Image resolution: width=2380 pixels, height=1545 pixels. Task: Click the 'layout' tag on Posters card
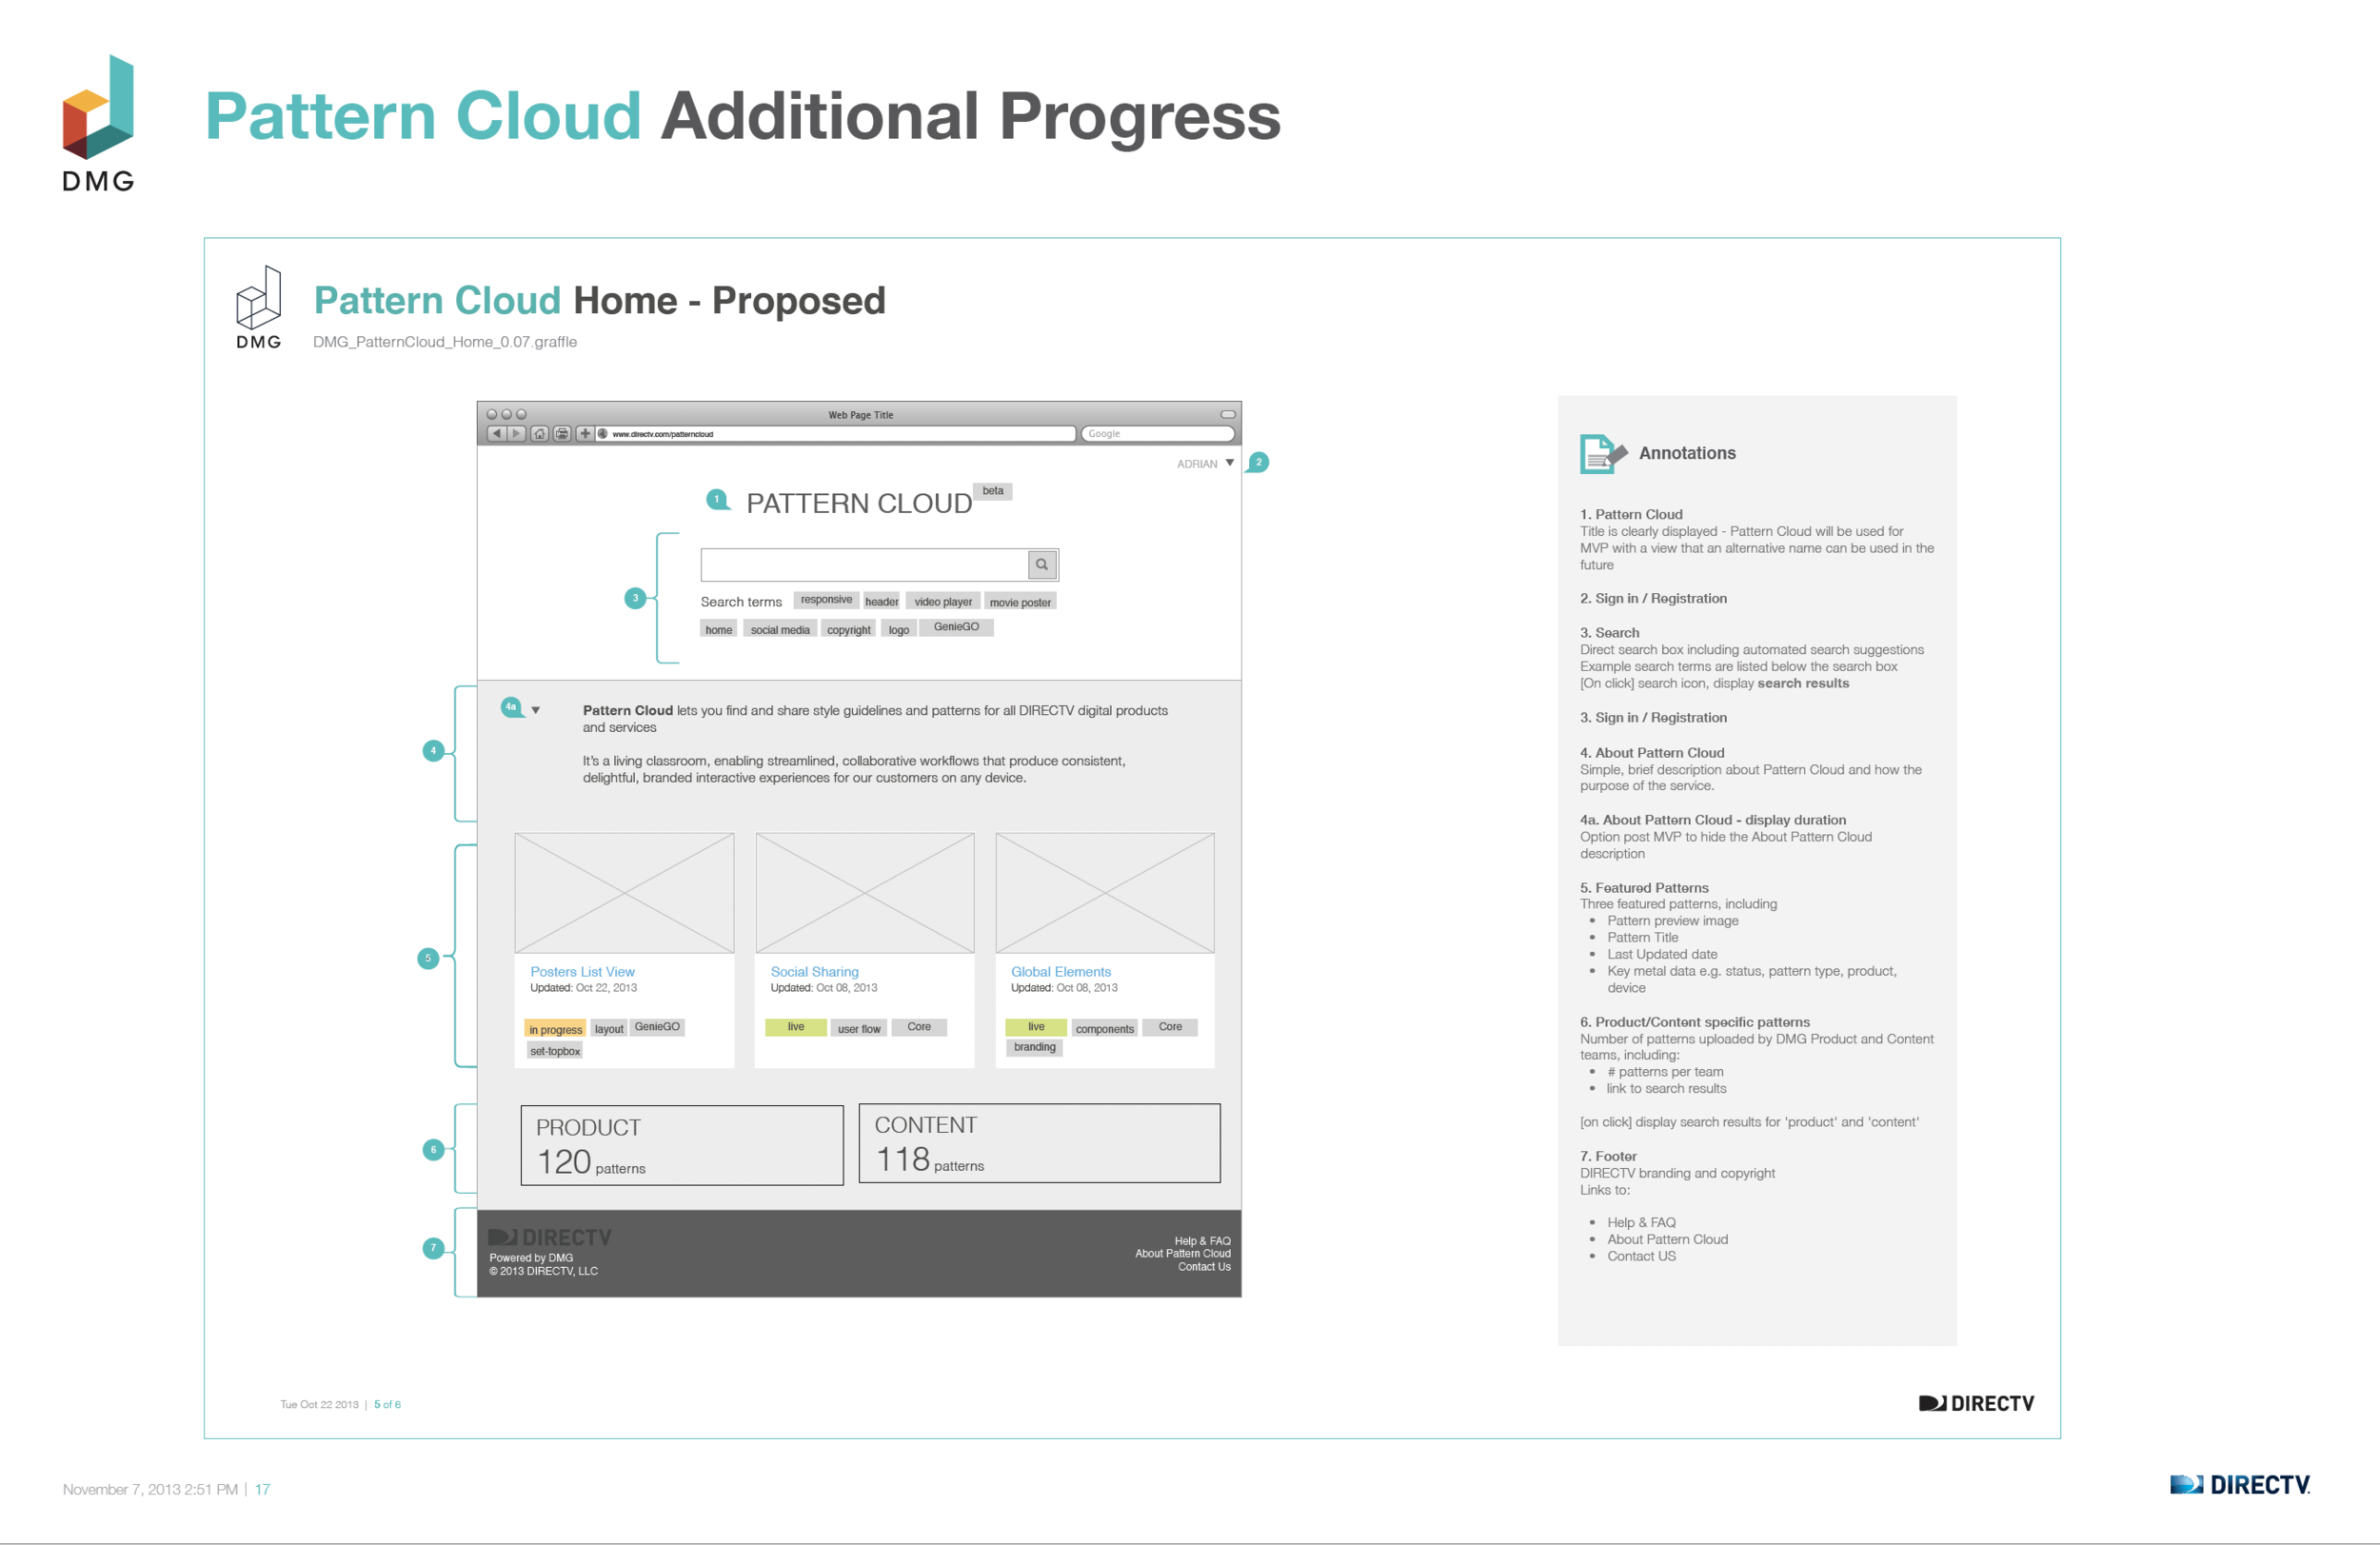point(609,1029)
